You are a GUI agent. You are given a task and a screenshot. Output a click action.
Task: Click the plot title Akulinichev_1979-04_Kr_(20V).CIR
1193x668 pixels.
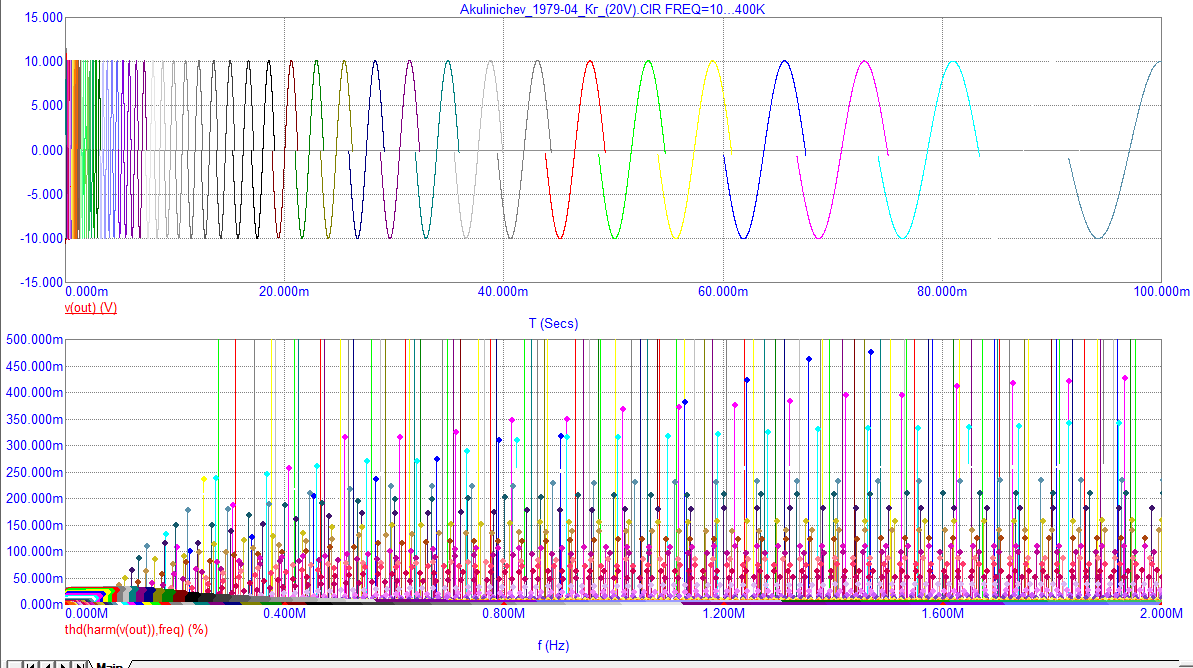point(560,9)
